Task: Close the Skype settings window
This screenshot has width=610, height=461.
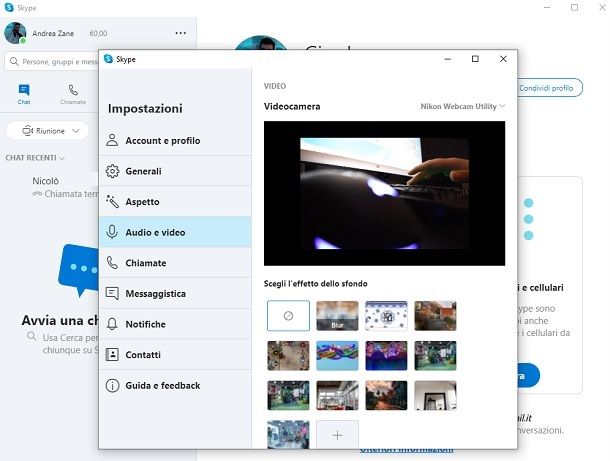Action: 503,59
